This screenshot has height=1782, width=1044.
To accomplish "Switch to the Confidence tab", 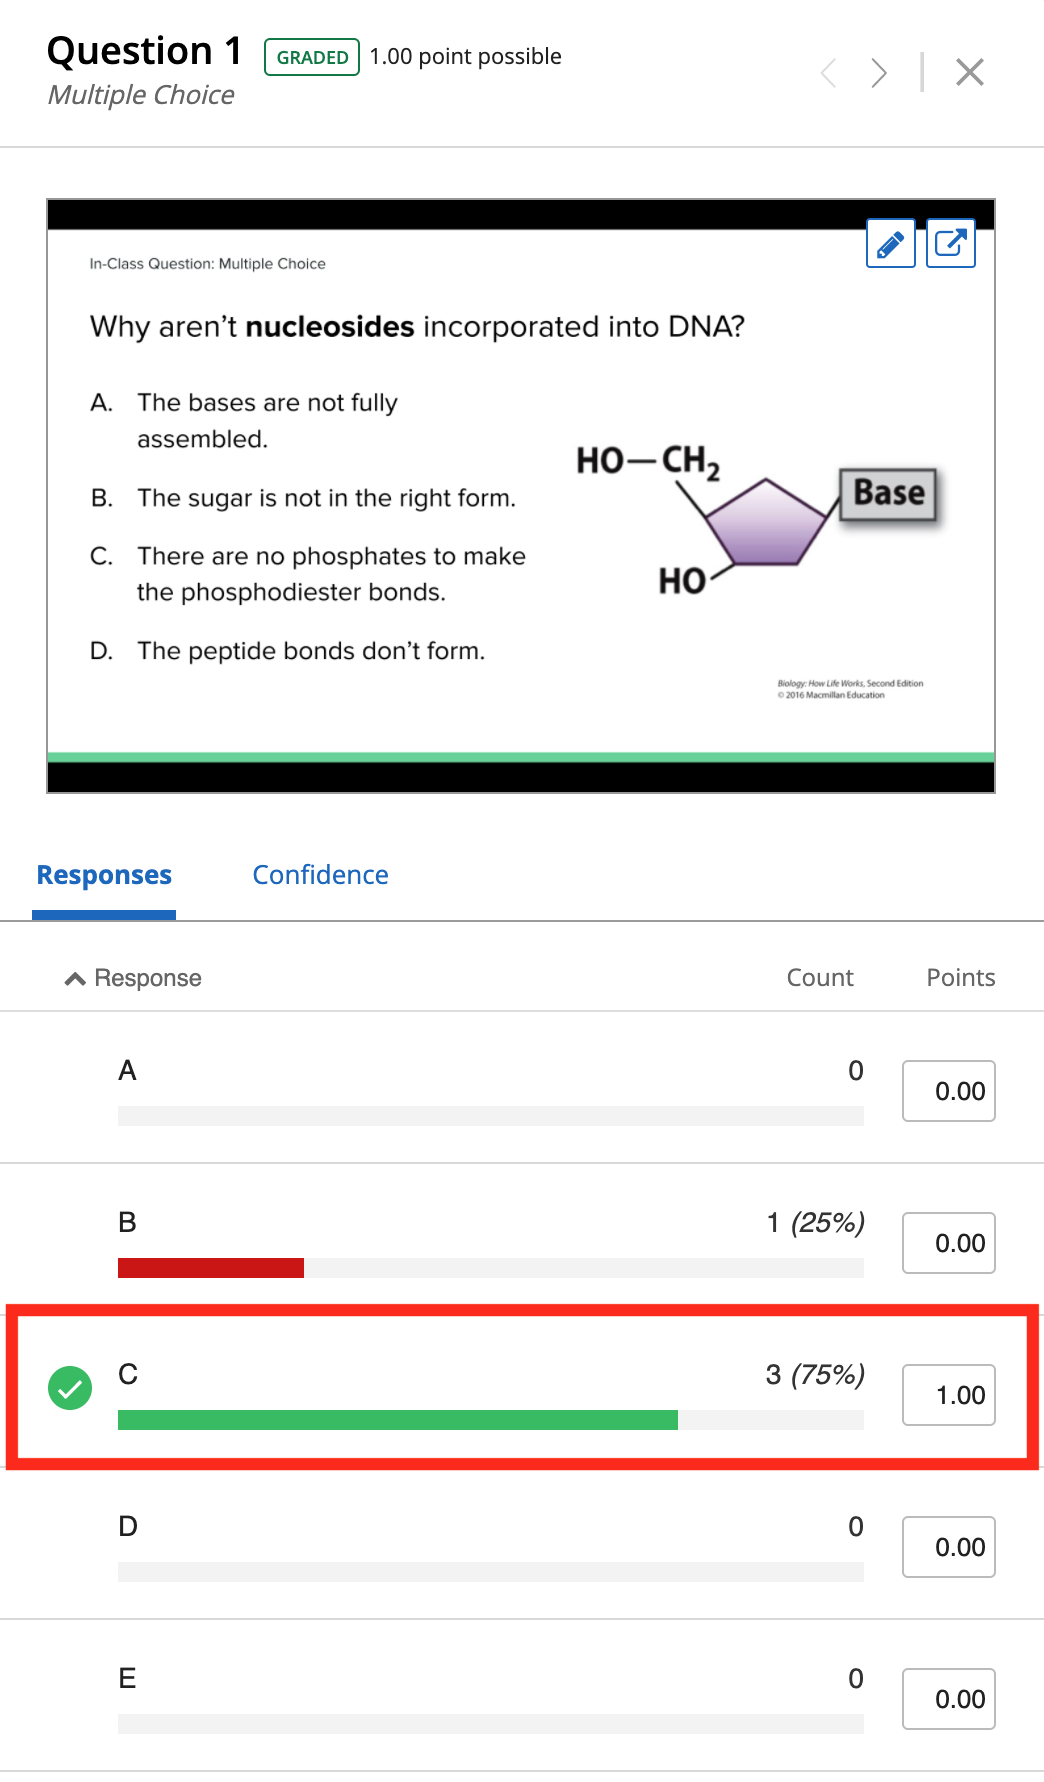I will (320, 875).
